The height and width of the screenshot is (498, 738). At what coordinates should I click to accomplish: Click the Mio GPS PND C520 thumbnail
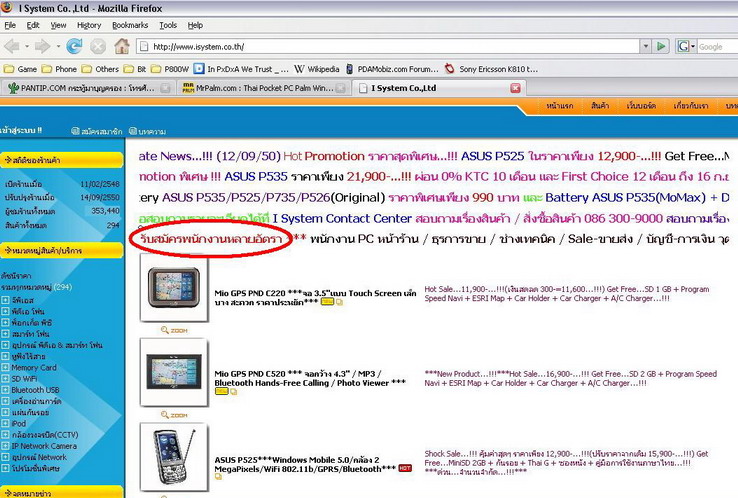tap(174, 372)
